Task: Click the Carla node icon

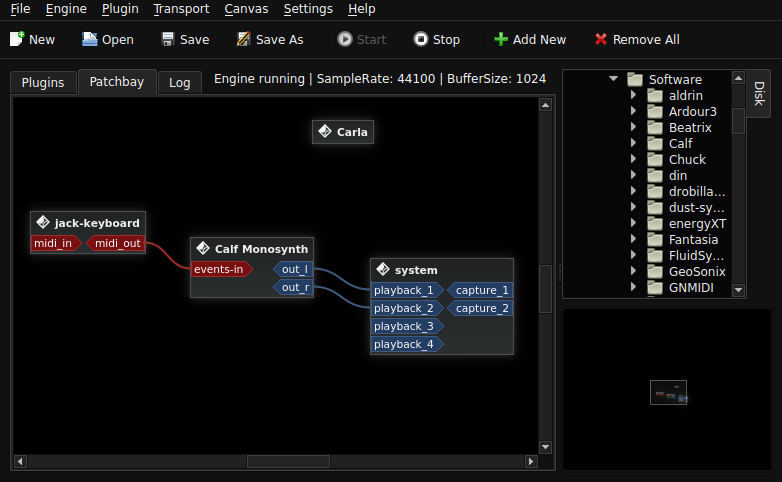Action: 325,131
